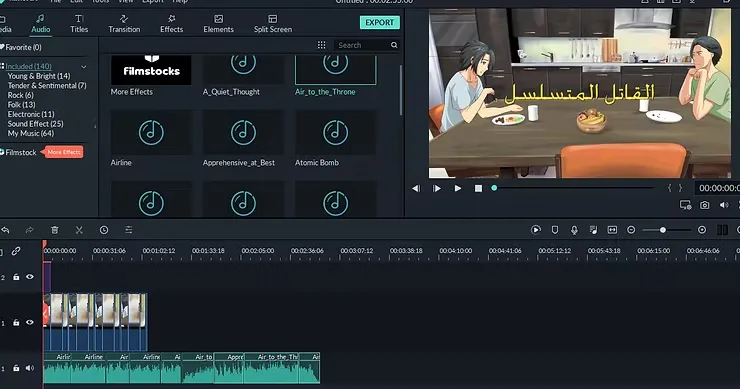Click the render preview icon
The image size is (740, 389).
coord(536,230)
